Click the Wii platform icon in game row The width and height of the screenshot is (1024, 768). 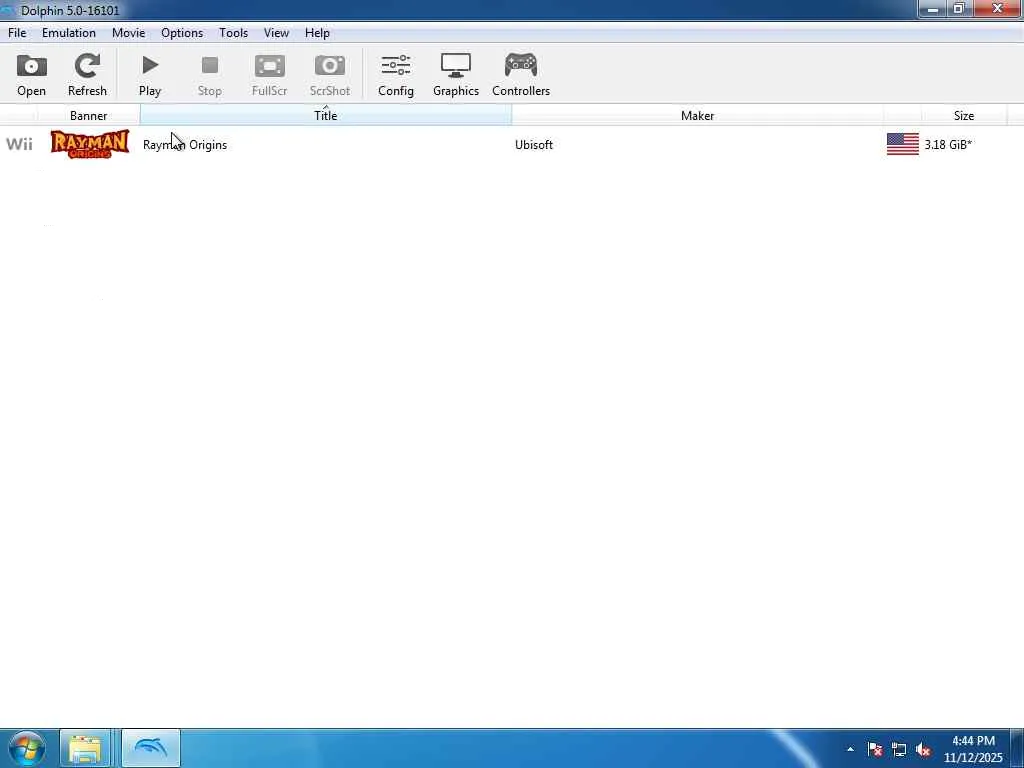click(19, 144)
